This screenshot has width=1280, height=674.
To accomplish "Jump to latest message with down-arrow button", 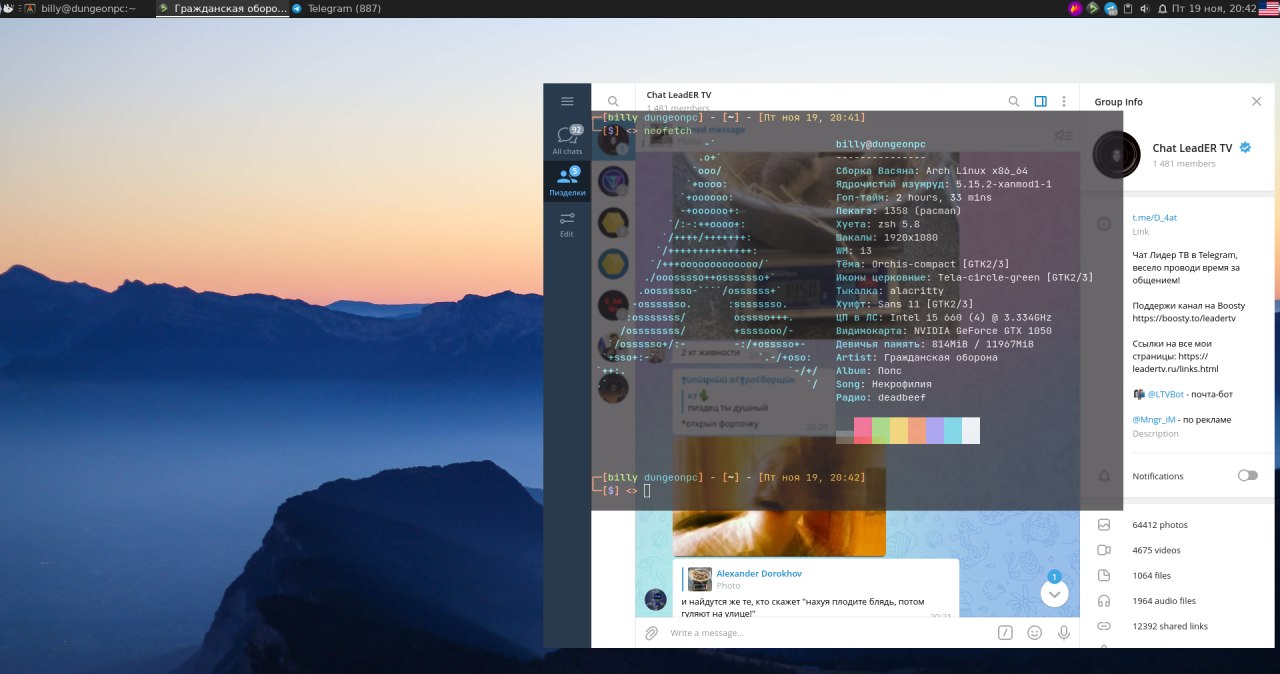I will pyautogui.click(x=1054, y=593).
